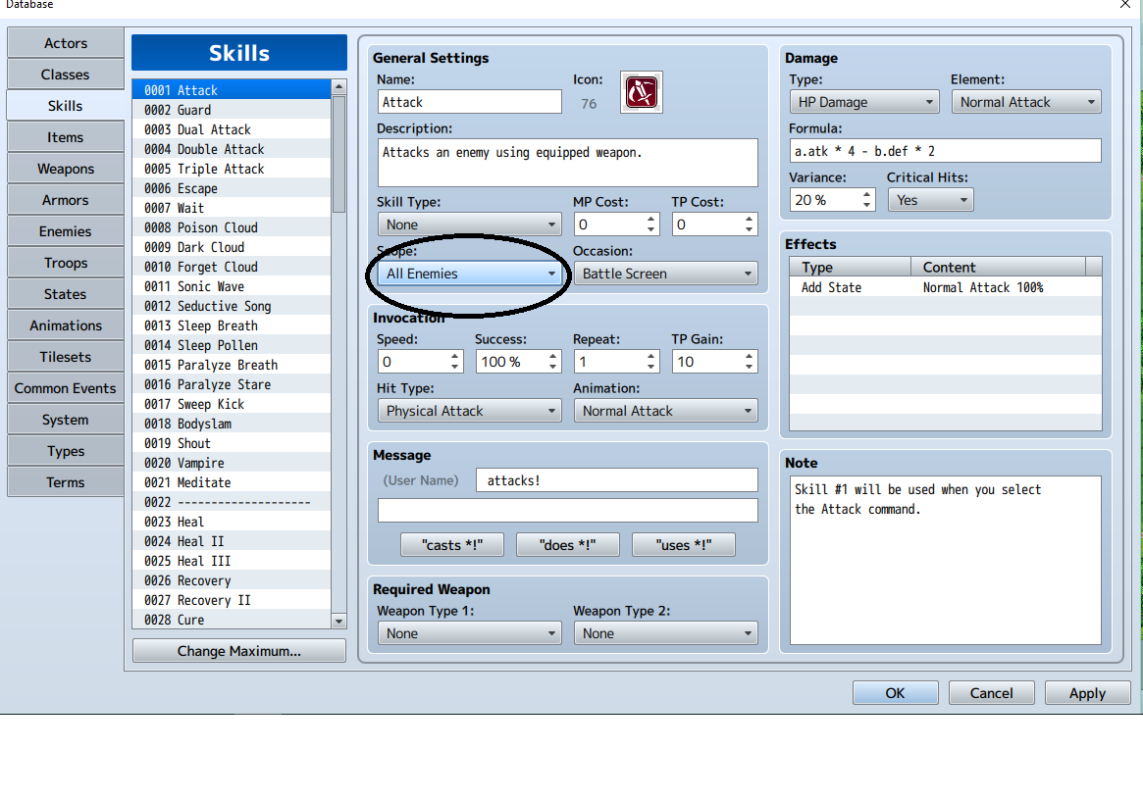
Task: Insert the "casts *!" message template
Action: tap(452, 545)
